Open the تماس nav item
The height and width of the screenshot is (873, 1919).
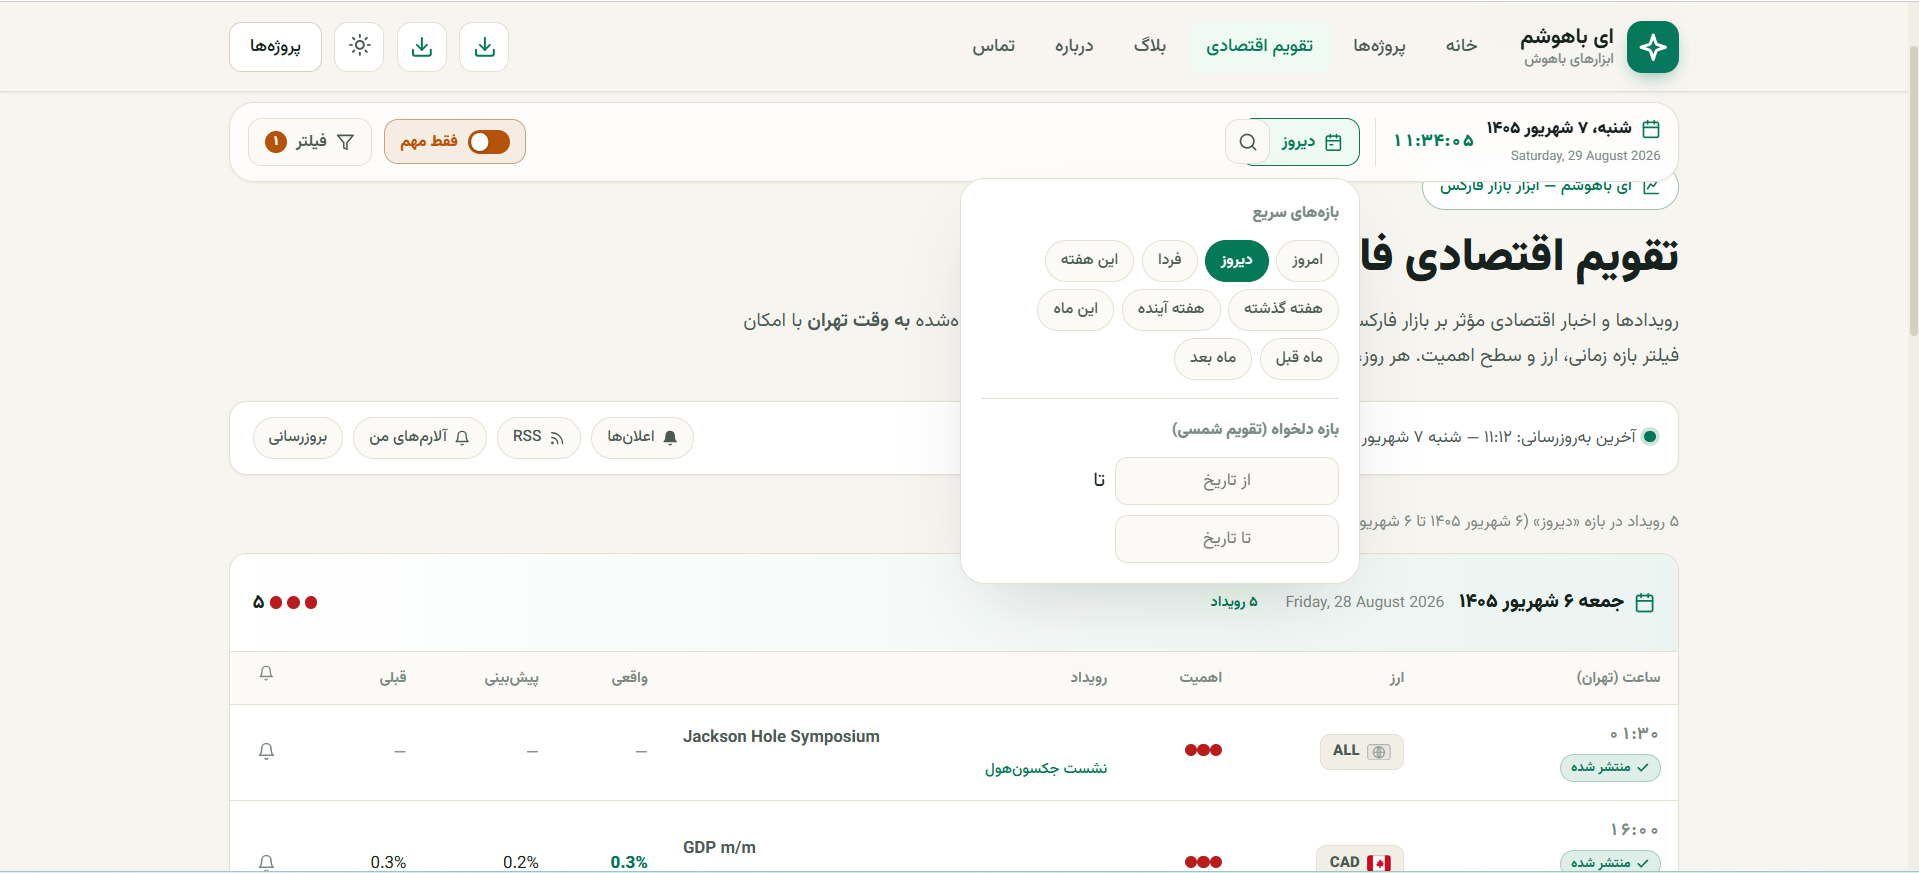pos(994,46)
